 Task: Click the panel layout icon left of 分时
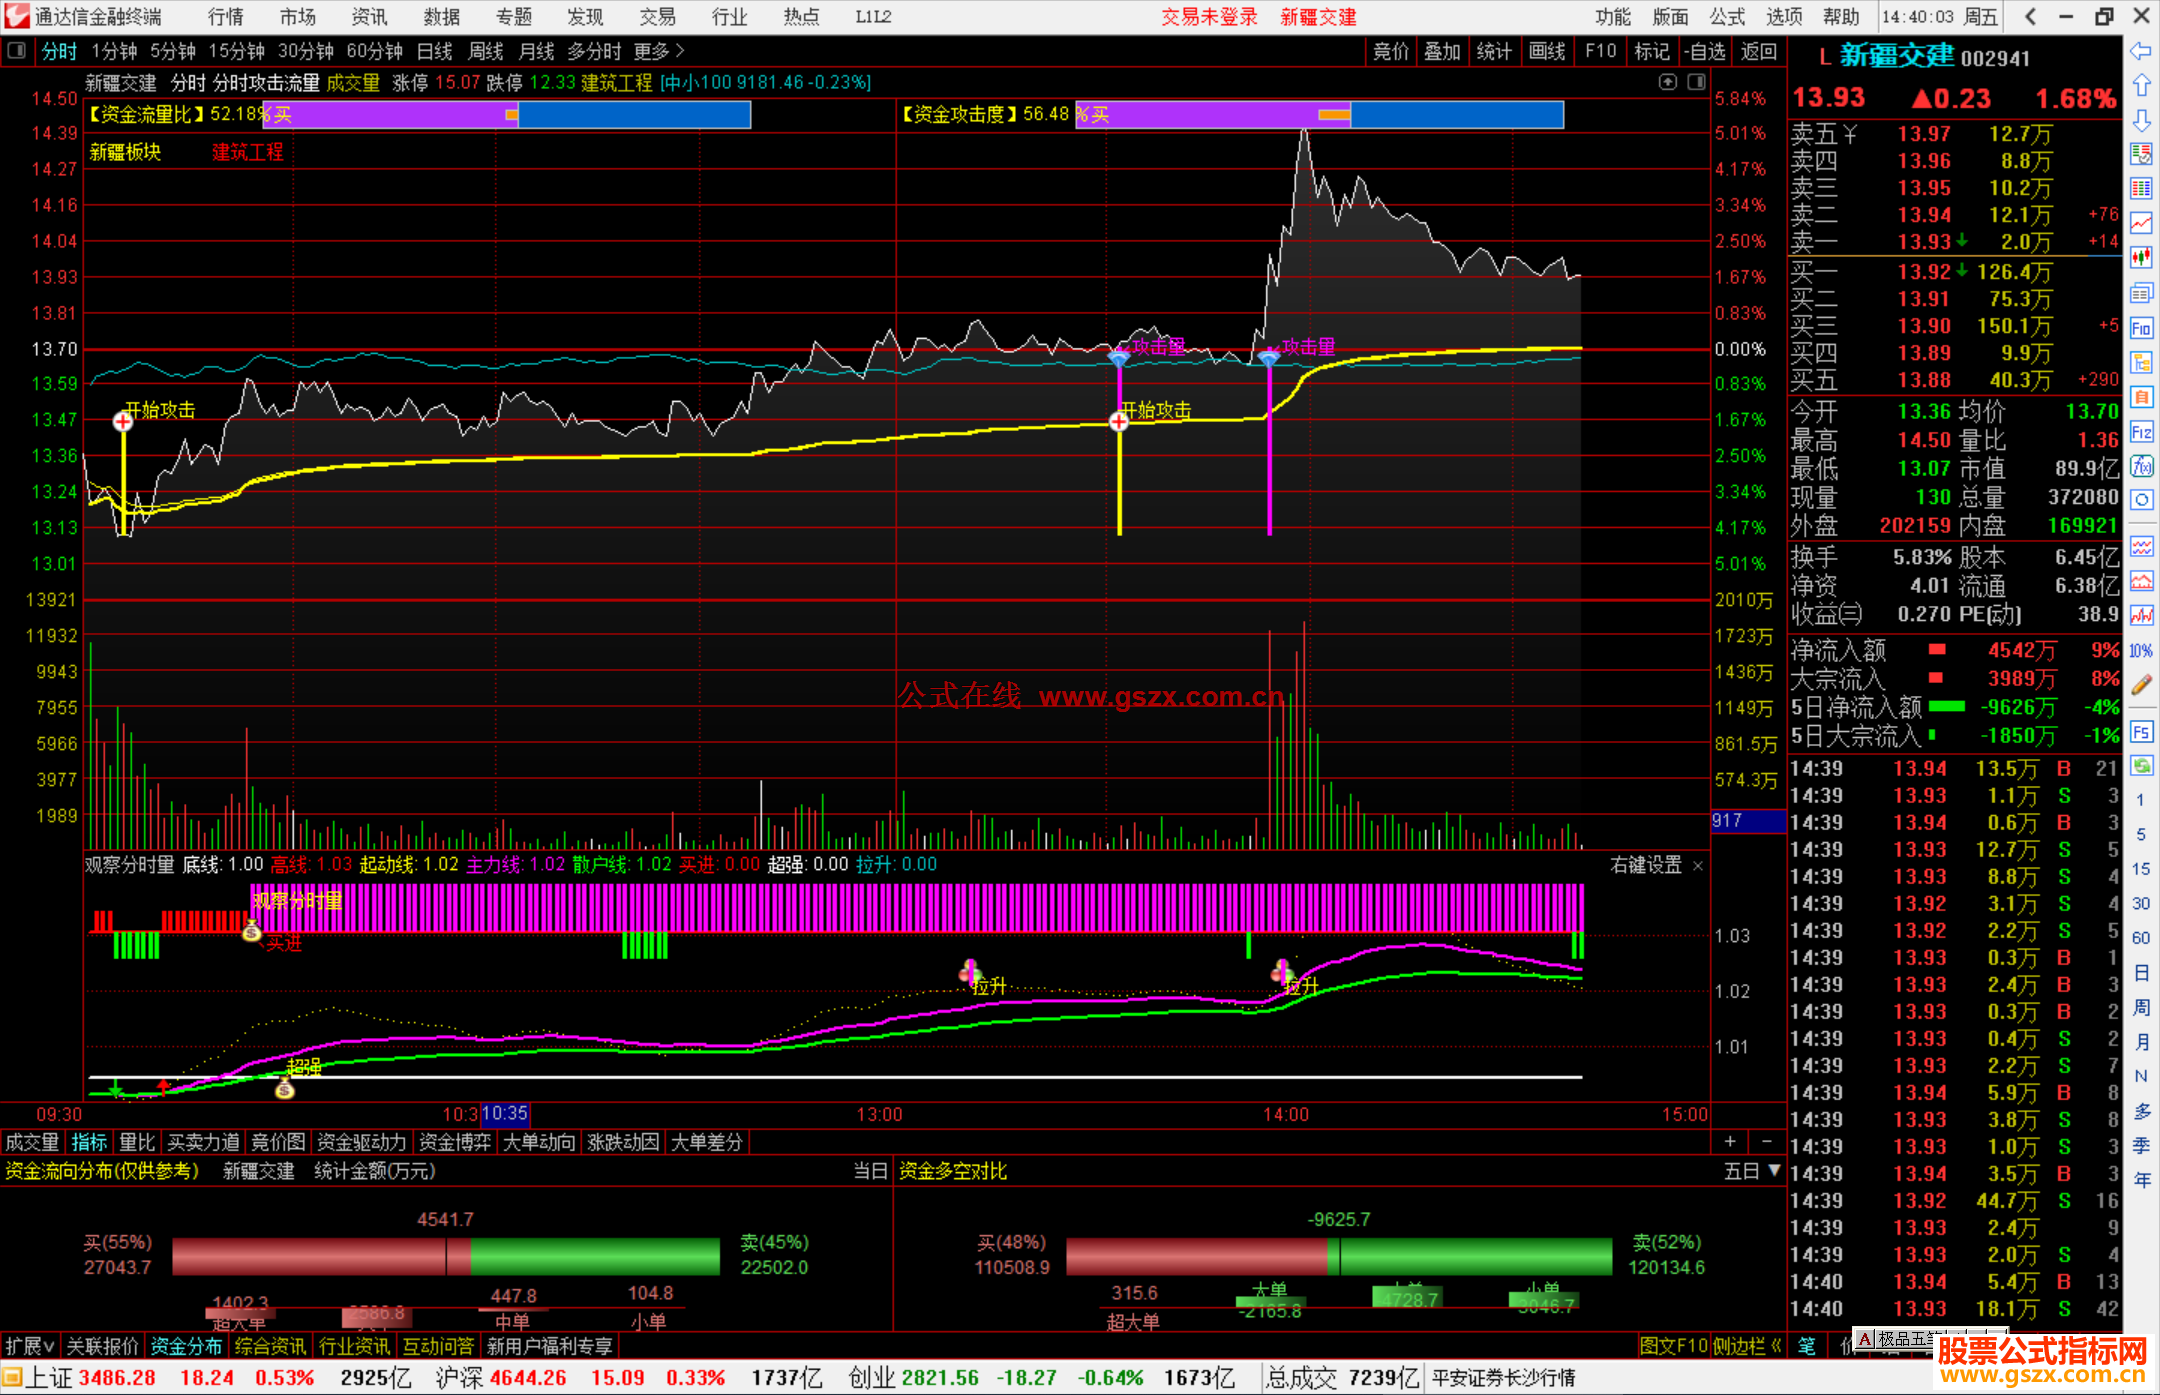(16, 51)
